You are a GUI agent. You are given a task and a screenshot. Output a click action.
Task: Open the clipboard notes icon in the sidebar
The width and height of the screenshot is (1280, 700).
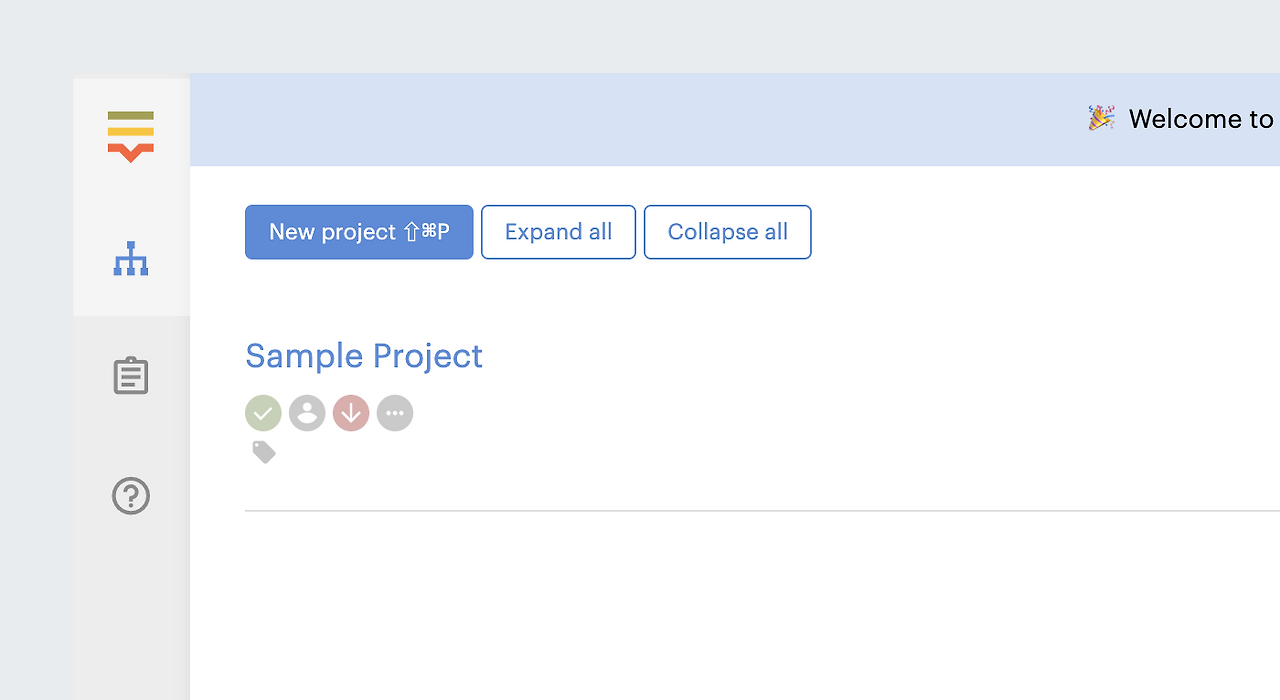pyautogui.click(x=130, y=375)
